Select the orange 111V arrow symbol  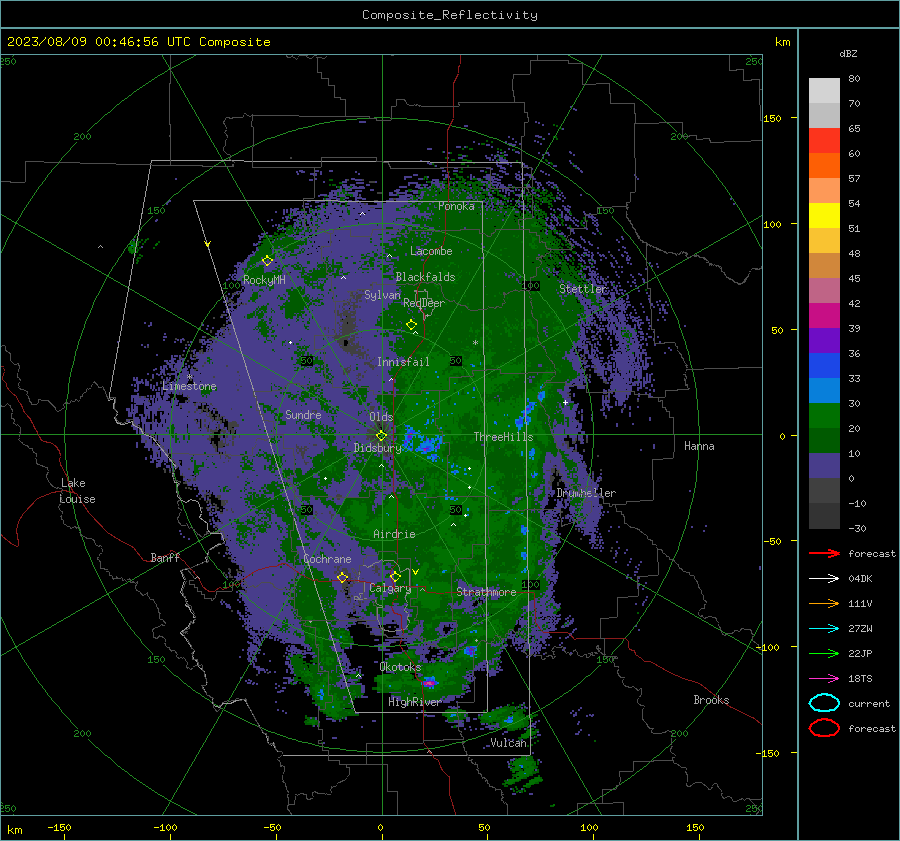[x=824, y=603]
